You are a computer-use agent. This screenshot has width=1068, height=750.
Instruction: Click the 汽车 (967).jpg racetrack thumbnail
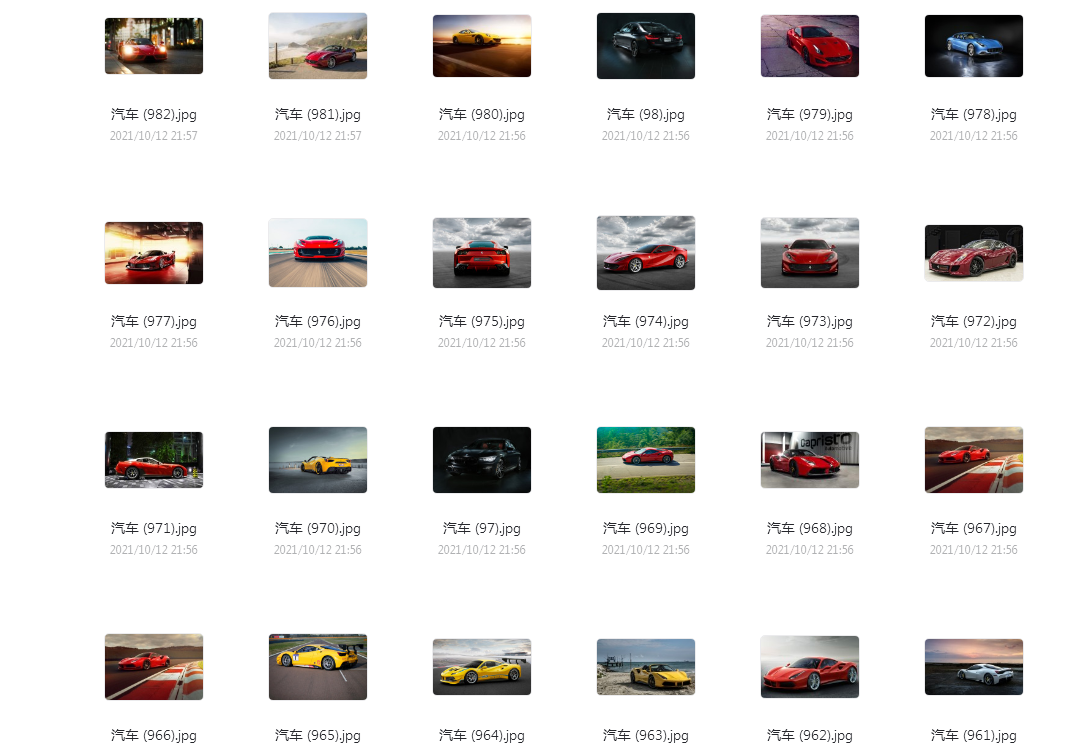pyautogui.click(x=974, y=460)
